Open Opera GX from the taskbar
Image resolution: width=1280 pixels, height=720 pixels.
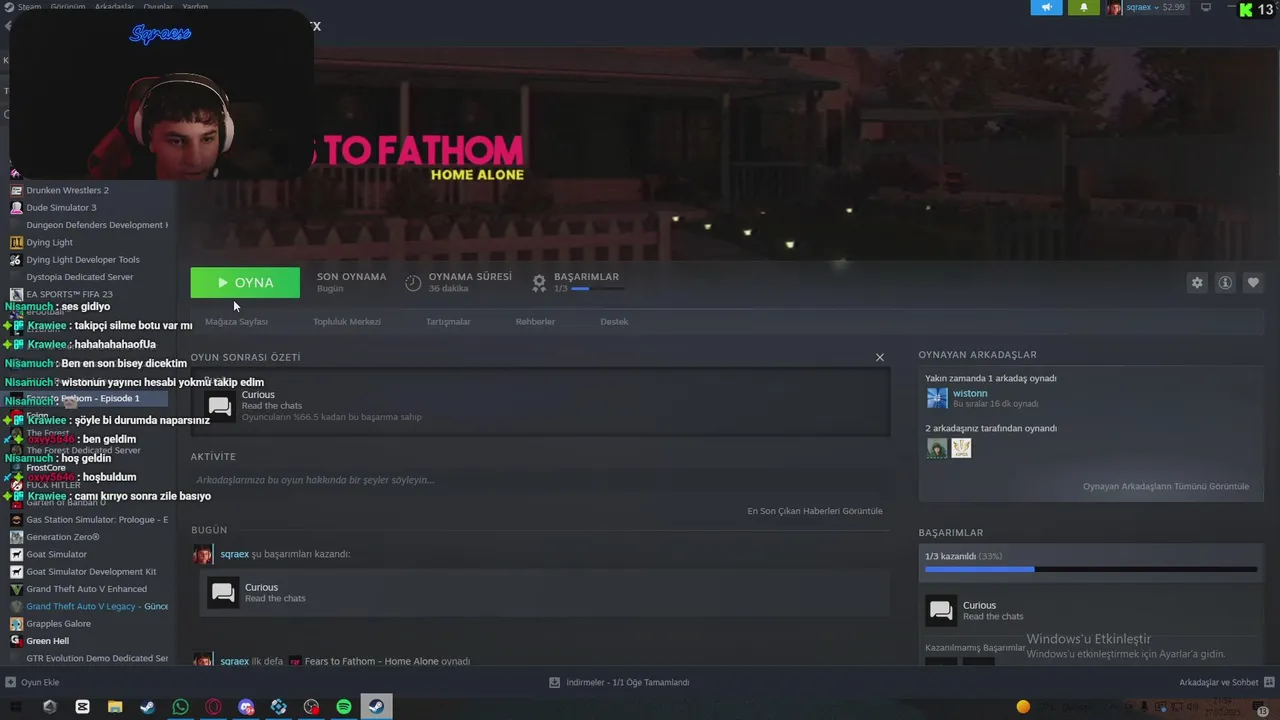[213, 706]
